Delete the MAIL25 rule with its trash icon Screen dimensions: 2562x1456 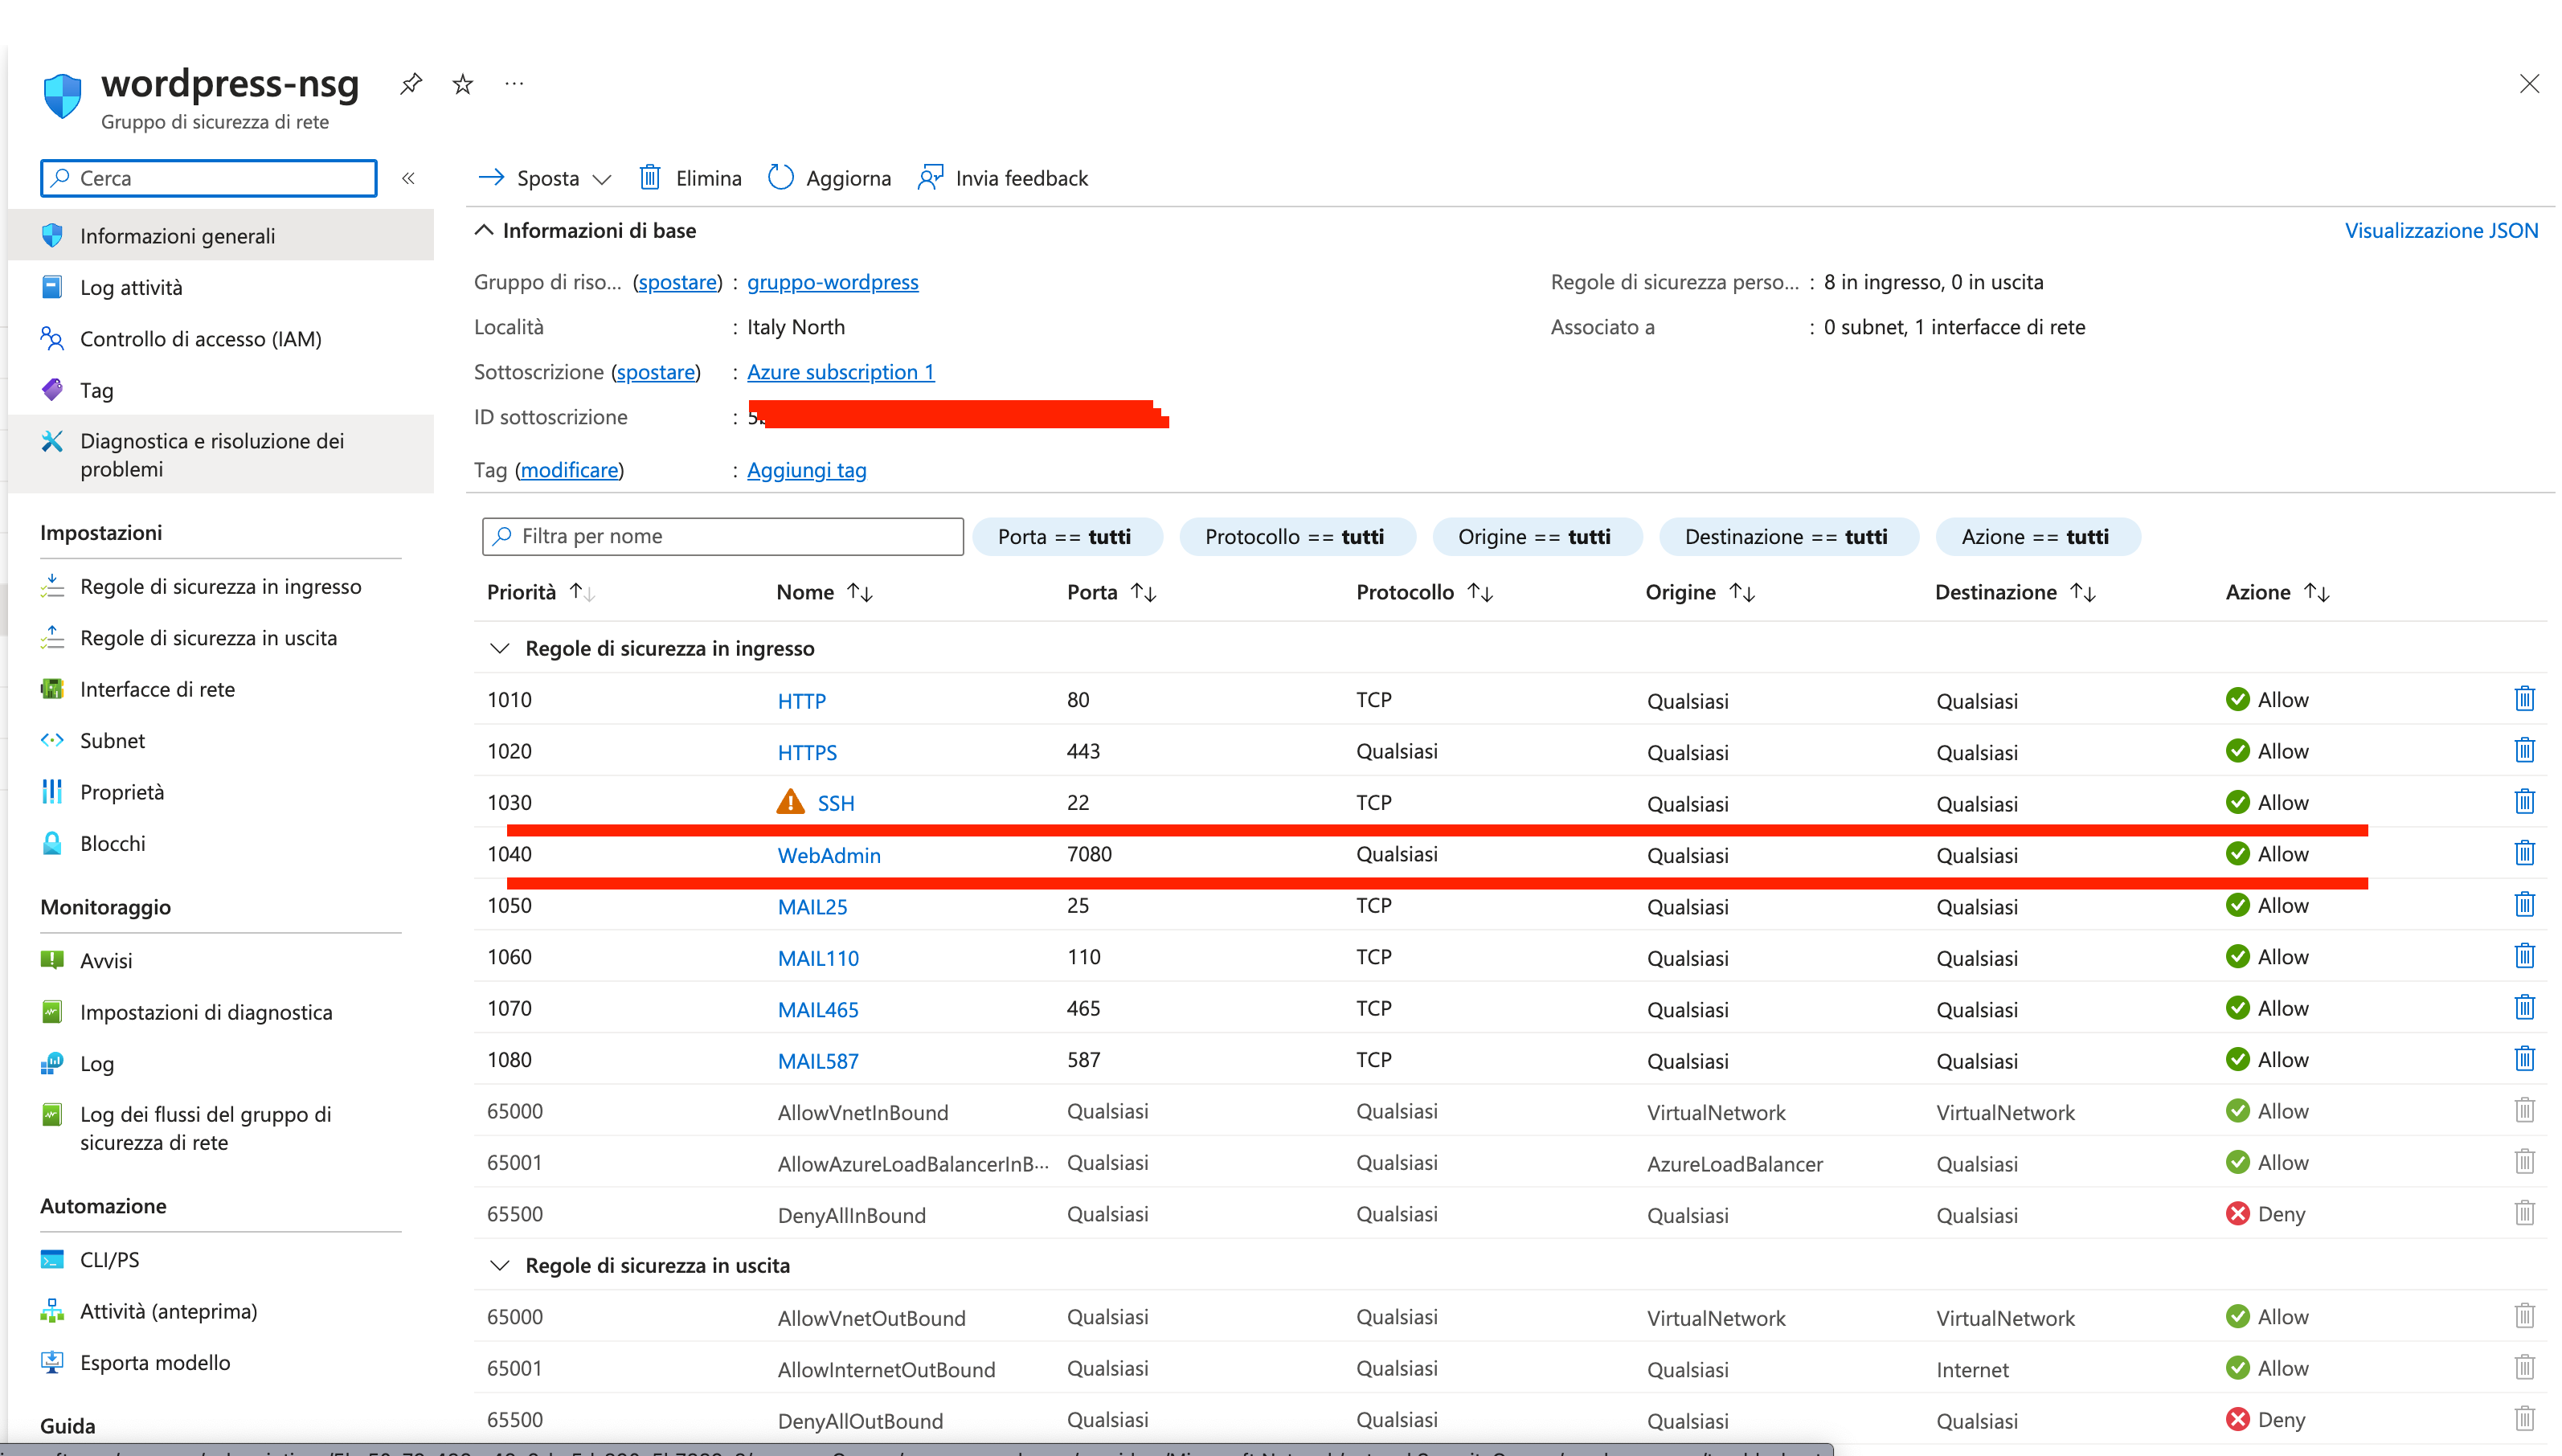click(2524, 905)
